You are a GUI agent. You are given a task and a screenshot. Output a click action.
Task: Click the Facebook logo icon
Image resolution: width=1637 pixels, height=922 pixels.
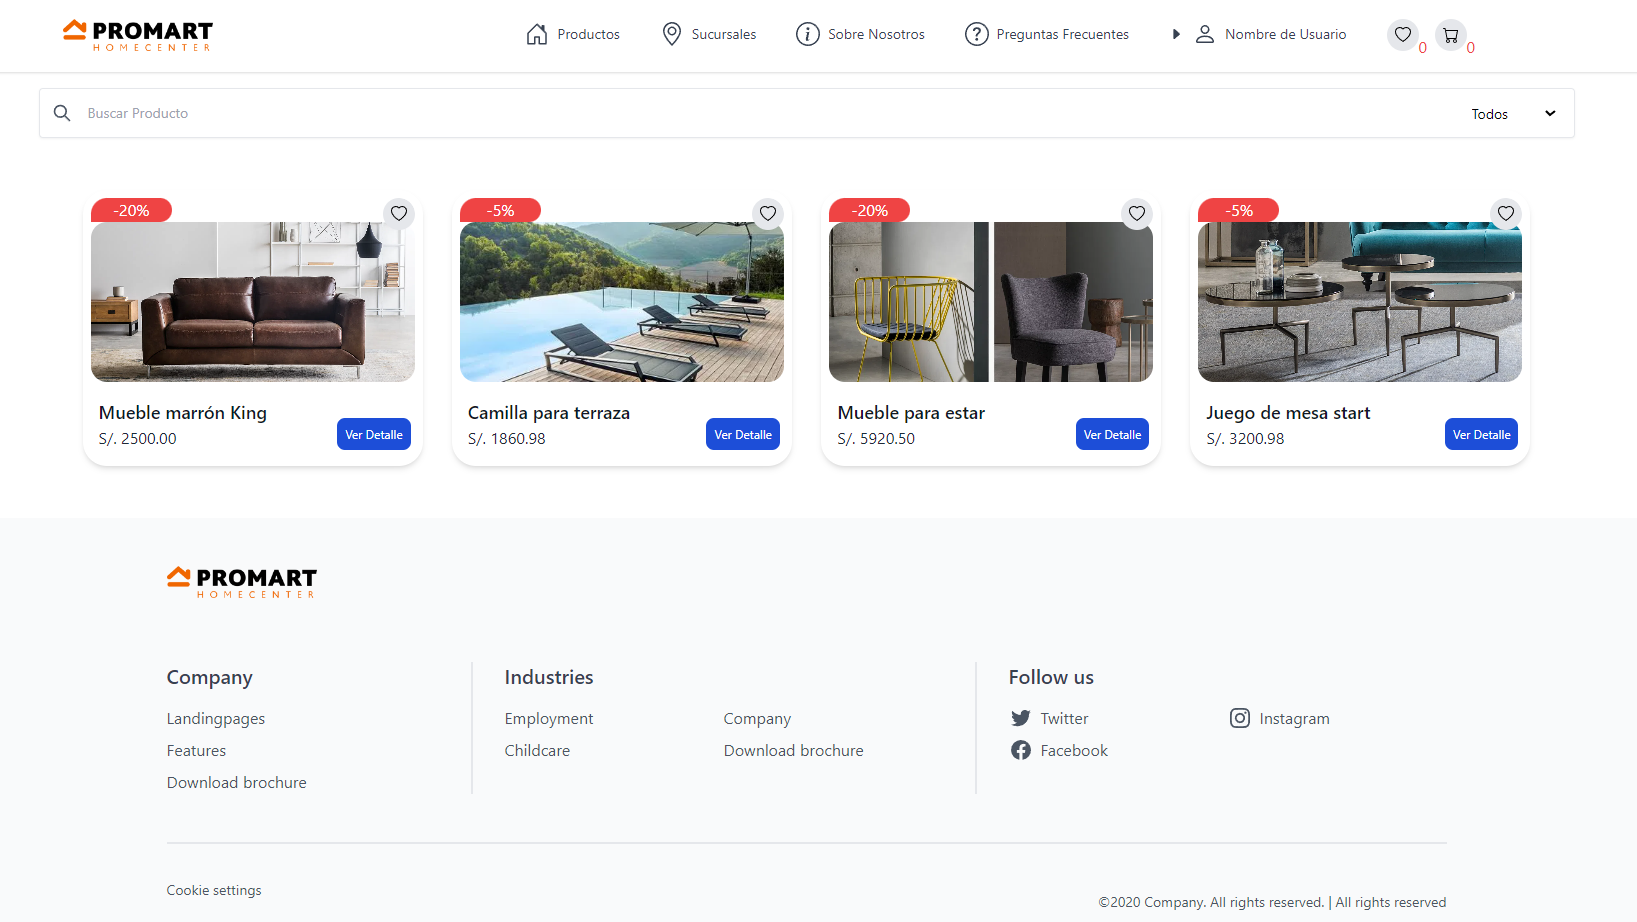[x=1020, y=750]
